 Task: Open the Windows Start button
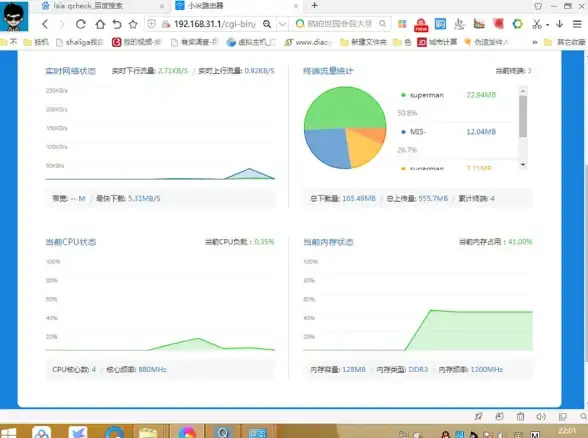(8, 433)
